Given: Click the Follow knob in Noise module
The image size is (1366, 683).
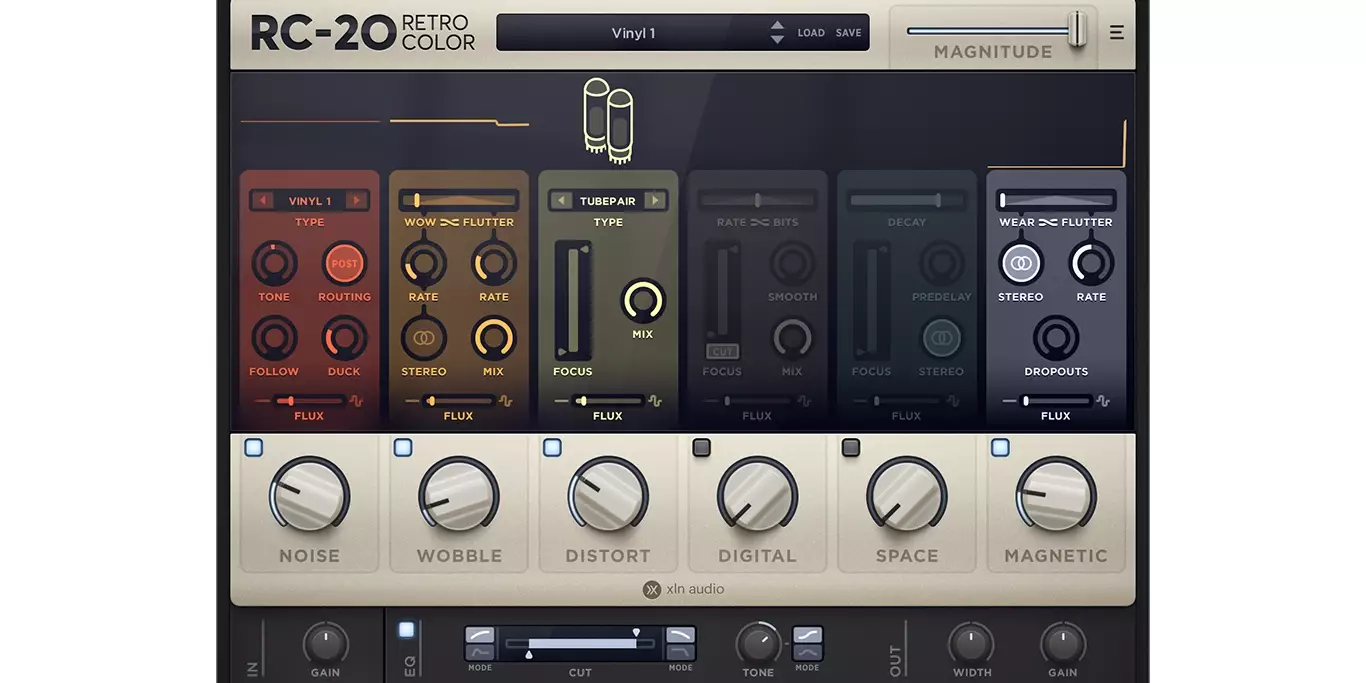Looking at the screenshot, I should point(274,339).
